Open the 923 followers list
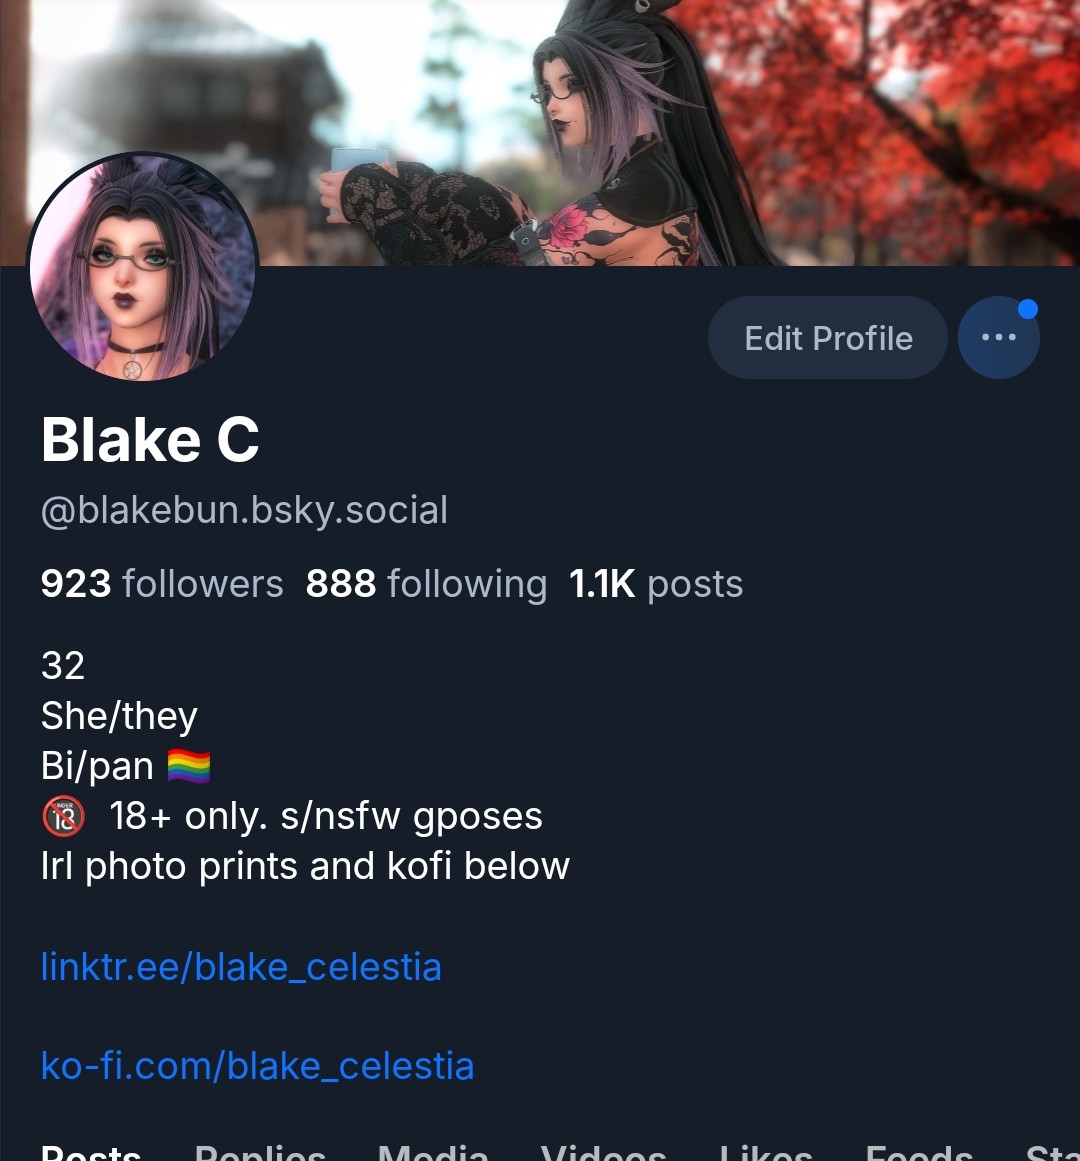This screenshot has width=1080, height=1161. tap(162, 583)
